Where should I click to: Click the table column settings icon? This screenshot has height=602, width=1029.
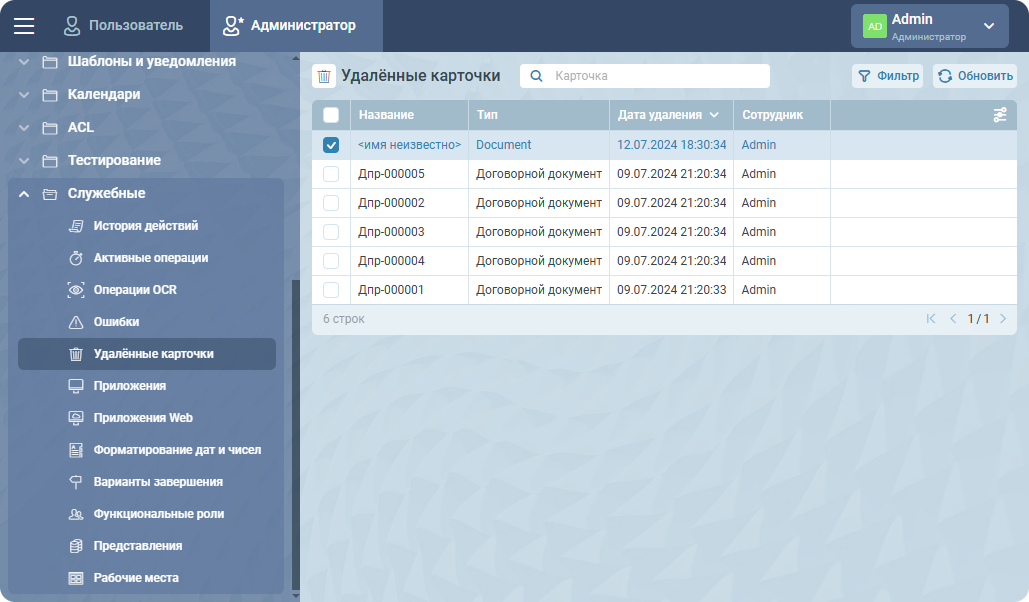[1000, 115]
